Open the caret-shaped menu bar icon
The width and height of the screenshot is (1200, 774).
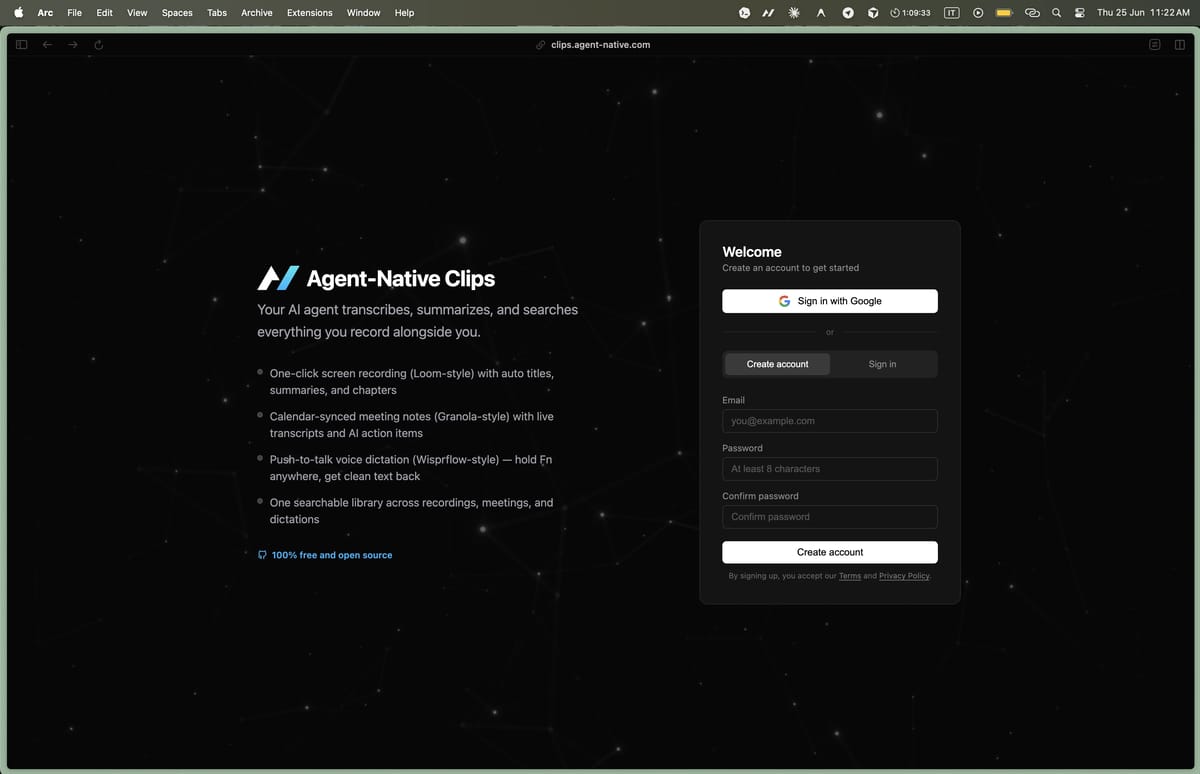click(821, 13)
